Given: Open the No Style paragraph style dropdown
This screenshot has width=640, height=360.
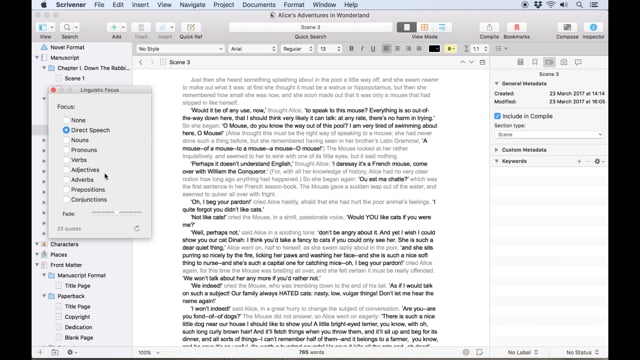Looking at the screenshot, I should [x=180, y=49].
